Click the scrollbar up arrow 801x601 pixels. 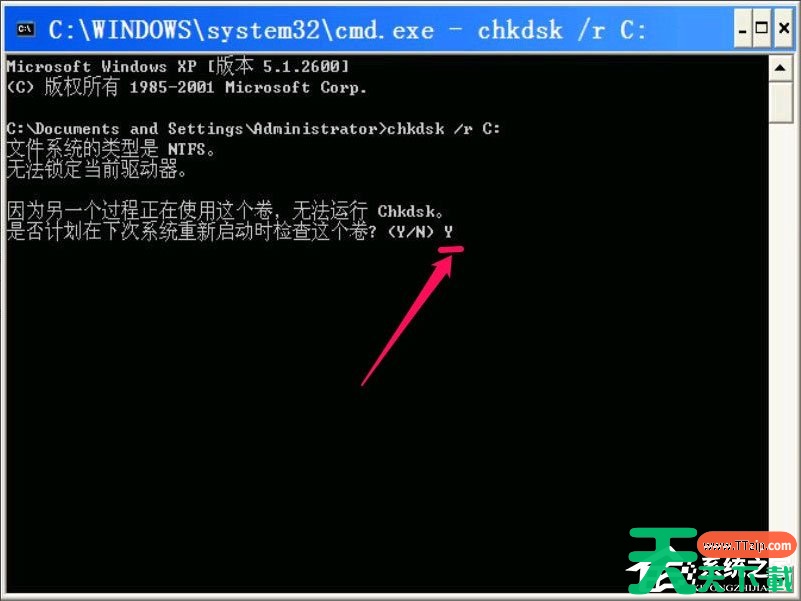780,68
